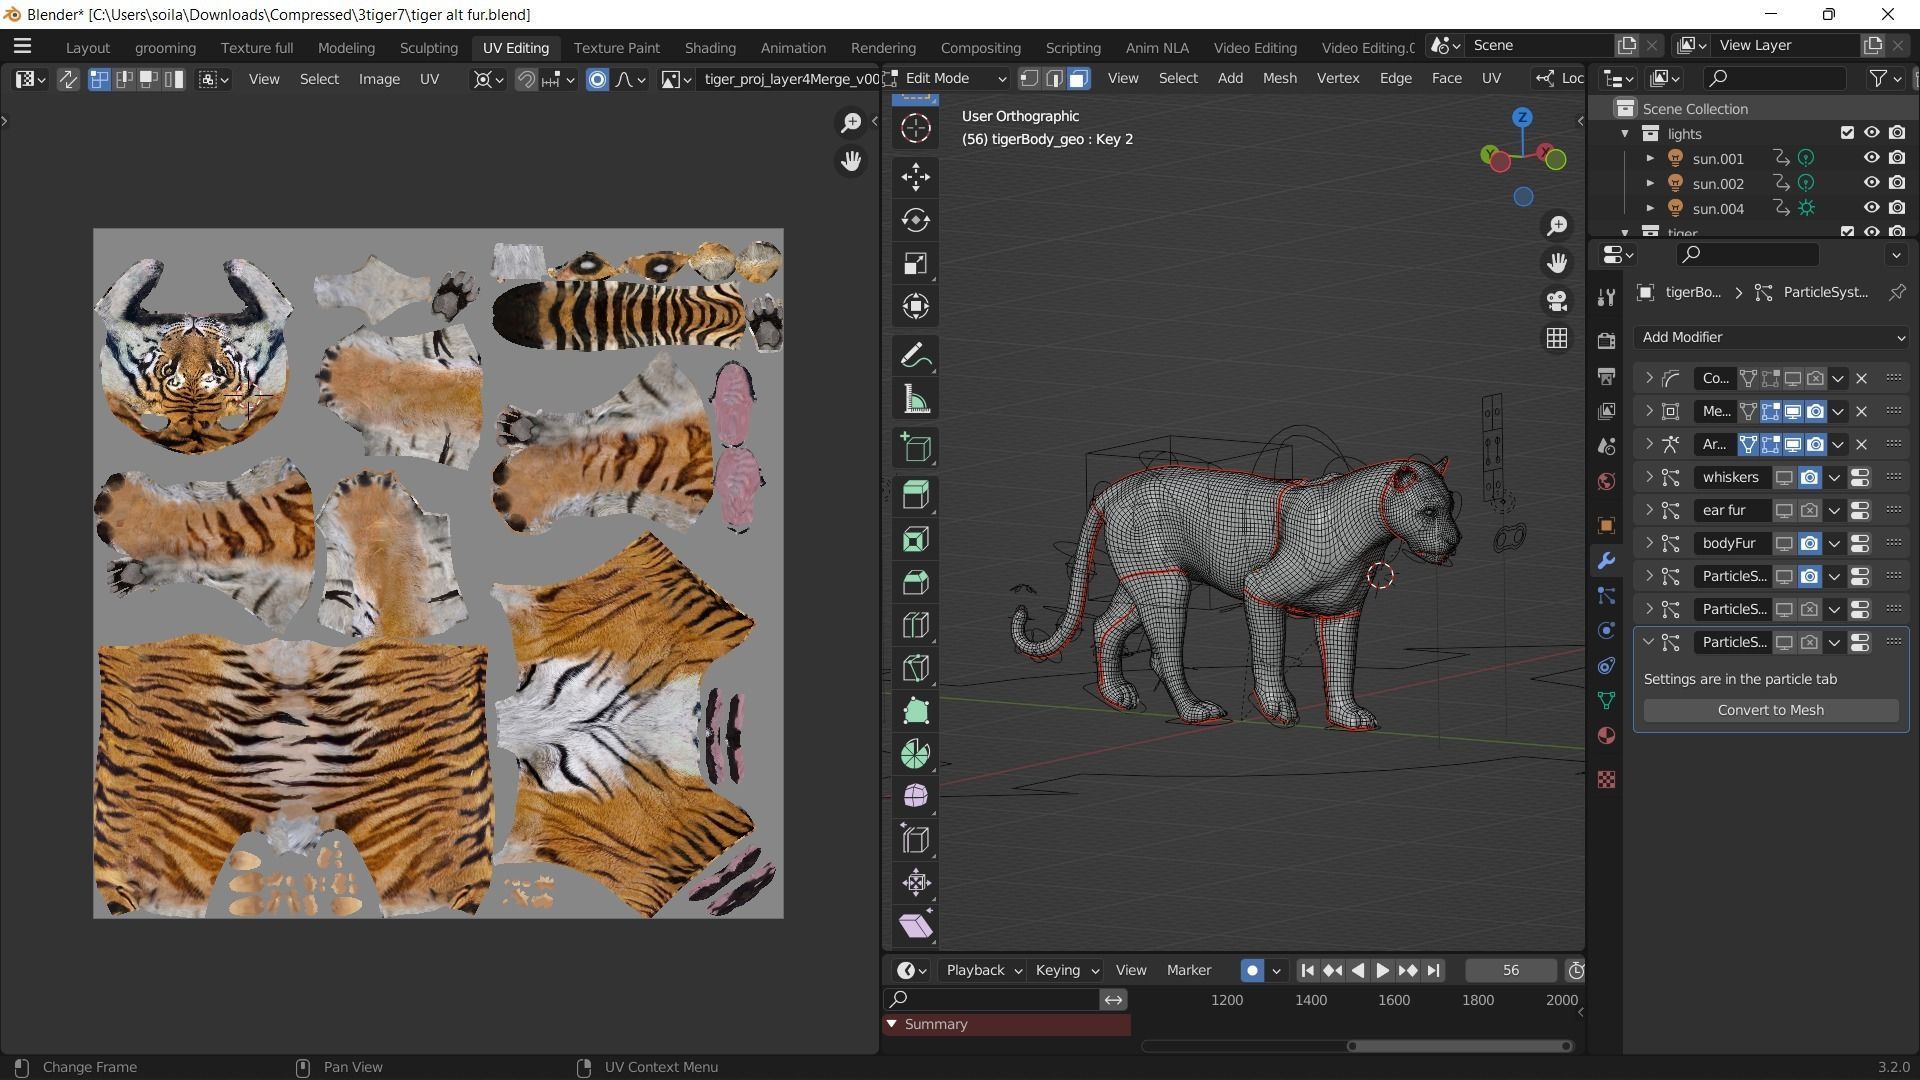Enable face select mode

pos(1078,79)
